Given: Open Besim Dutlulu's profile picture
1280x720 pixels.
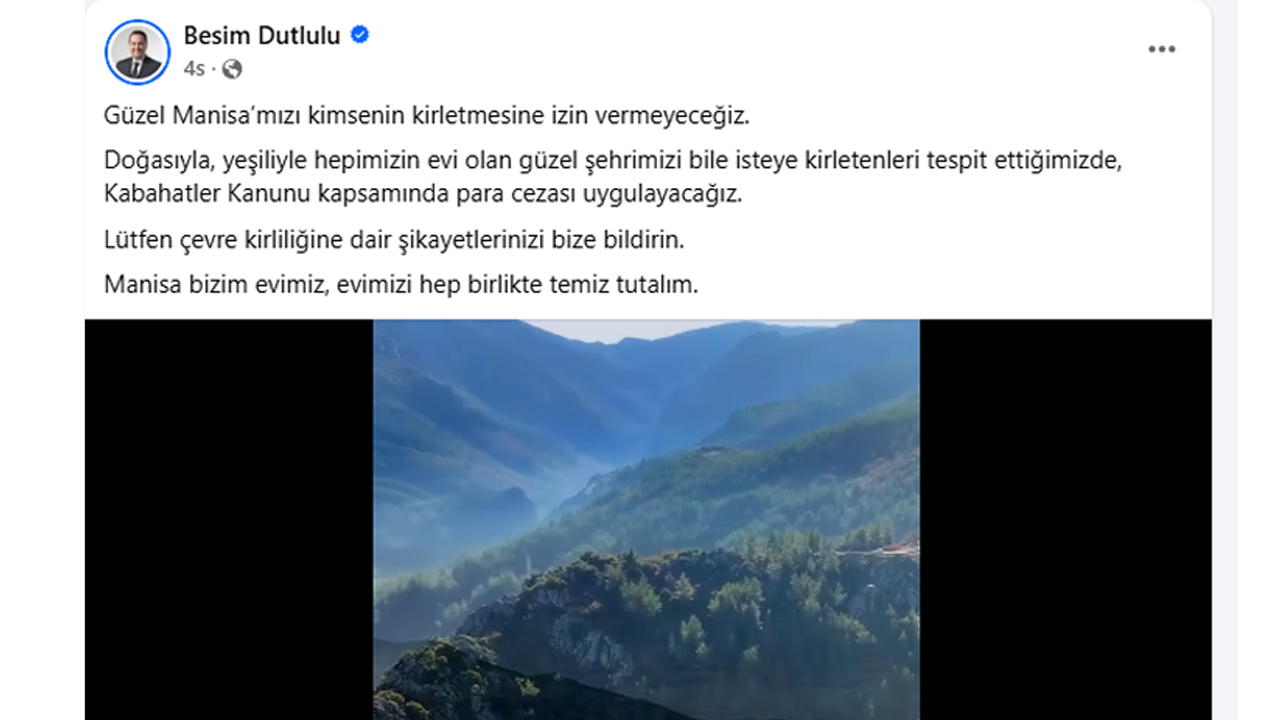Looking at the screenshot, I should (x=137, y=52).
